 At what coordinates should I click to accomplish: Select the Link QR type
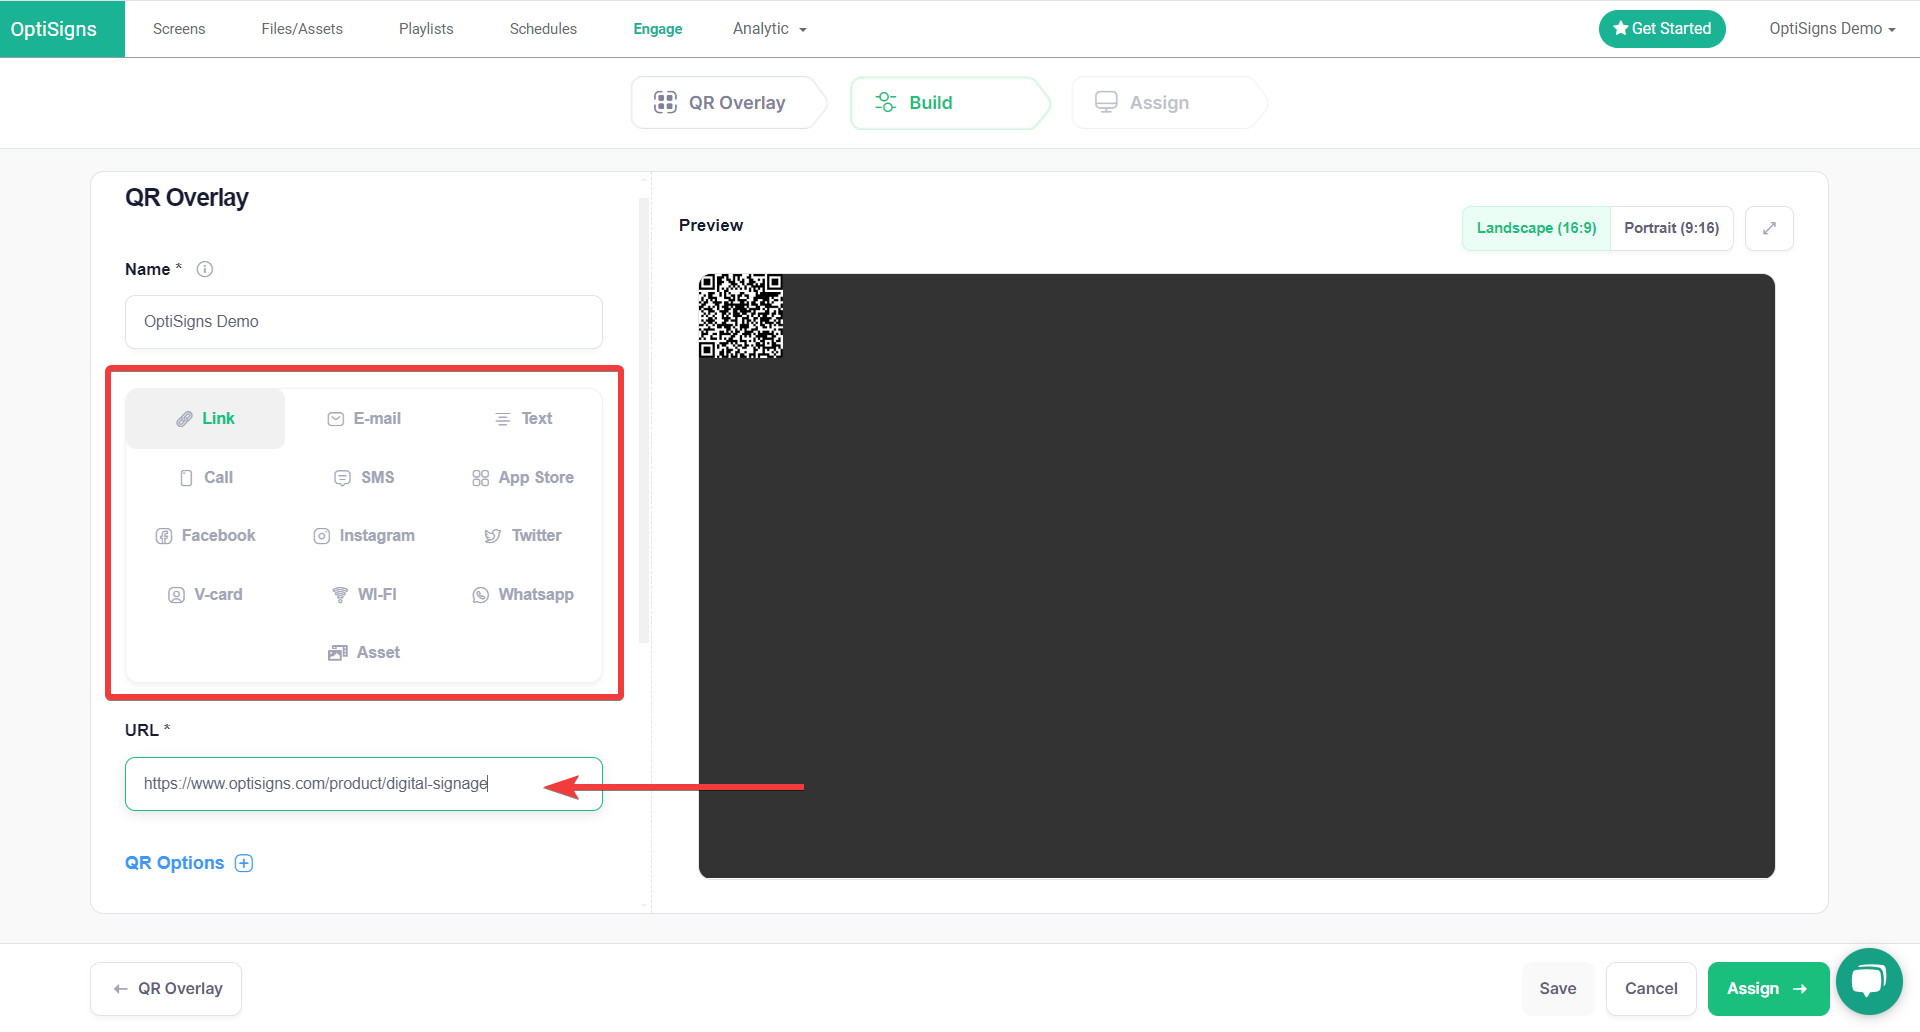pos(205,419)
